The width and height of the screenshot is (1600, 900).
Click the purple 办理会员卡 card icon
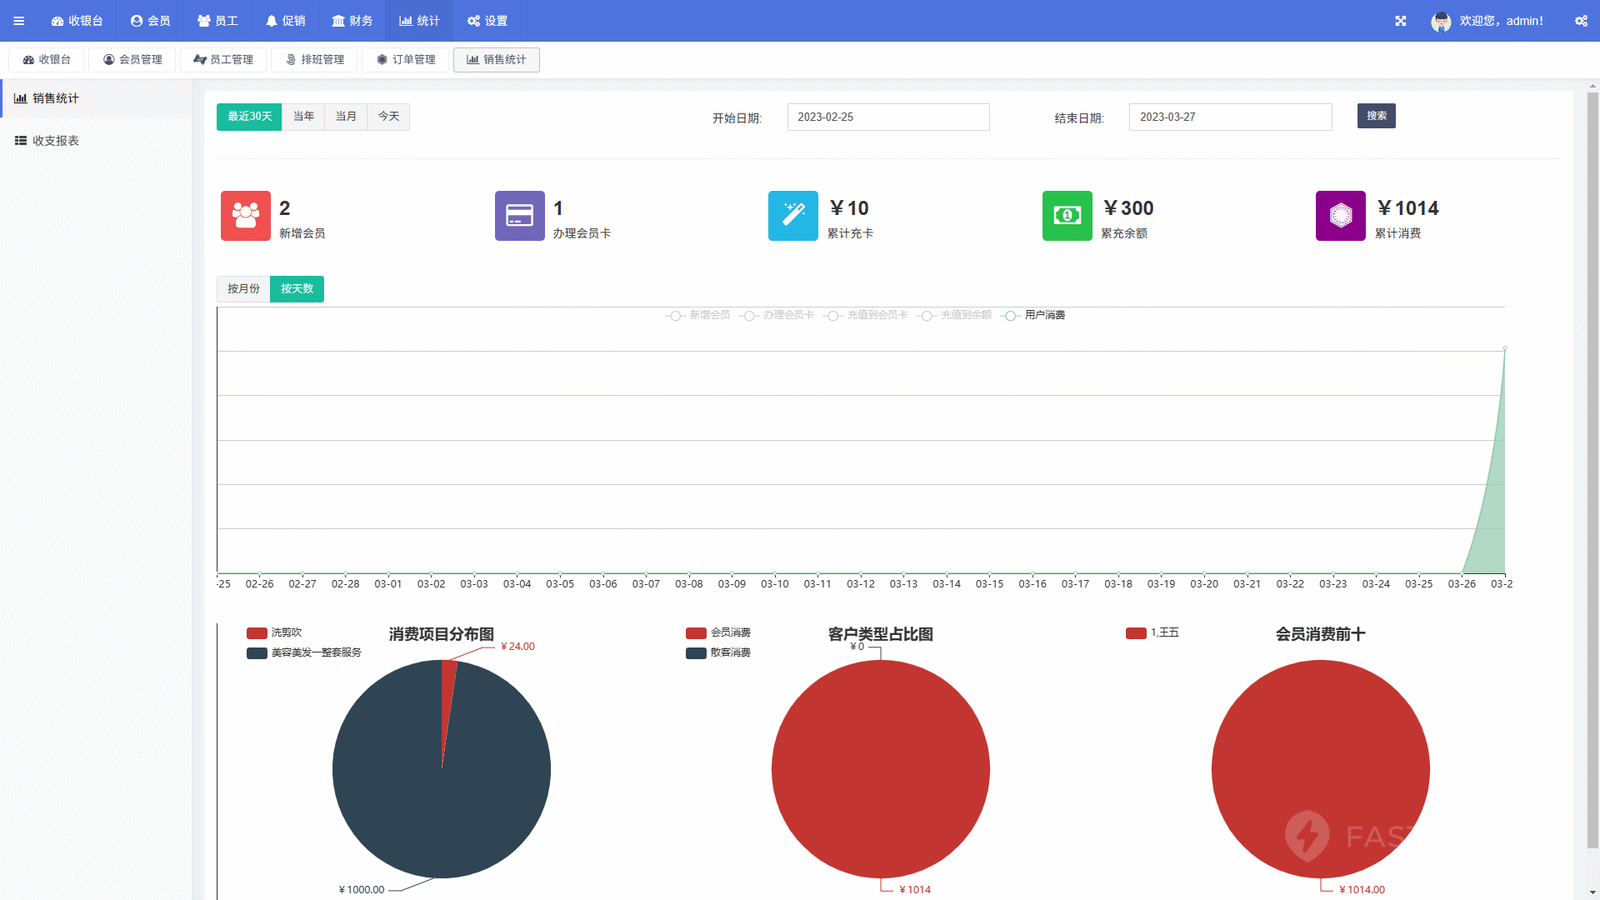pyautogui.click(x=519, y=216)
